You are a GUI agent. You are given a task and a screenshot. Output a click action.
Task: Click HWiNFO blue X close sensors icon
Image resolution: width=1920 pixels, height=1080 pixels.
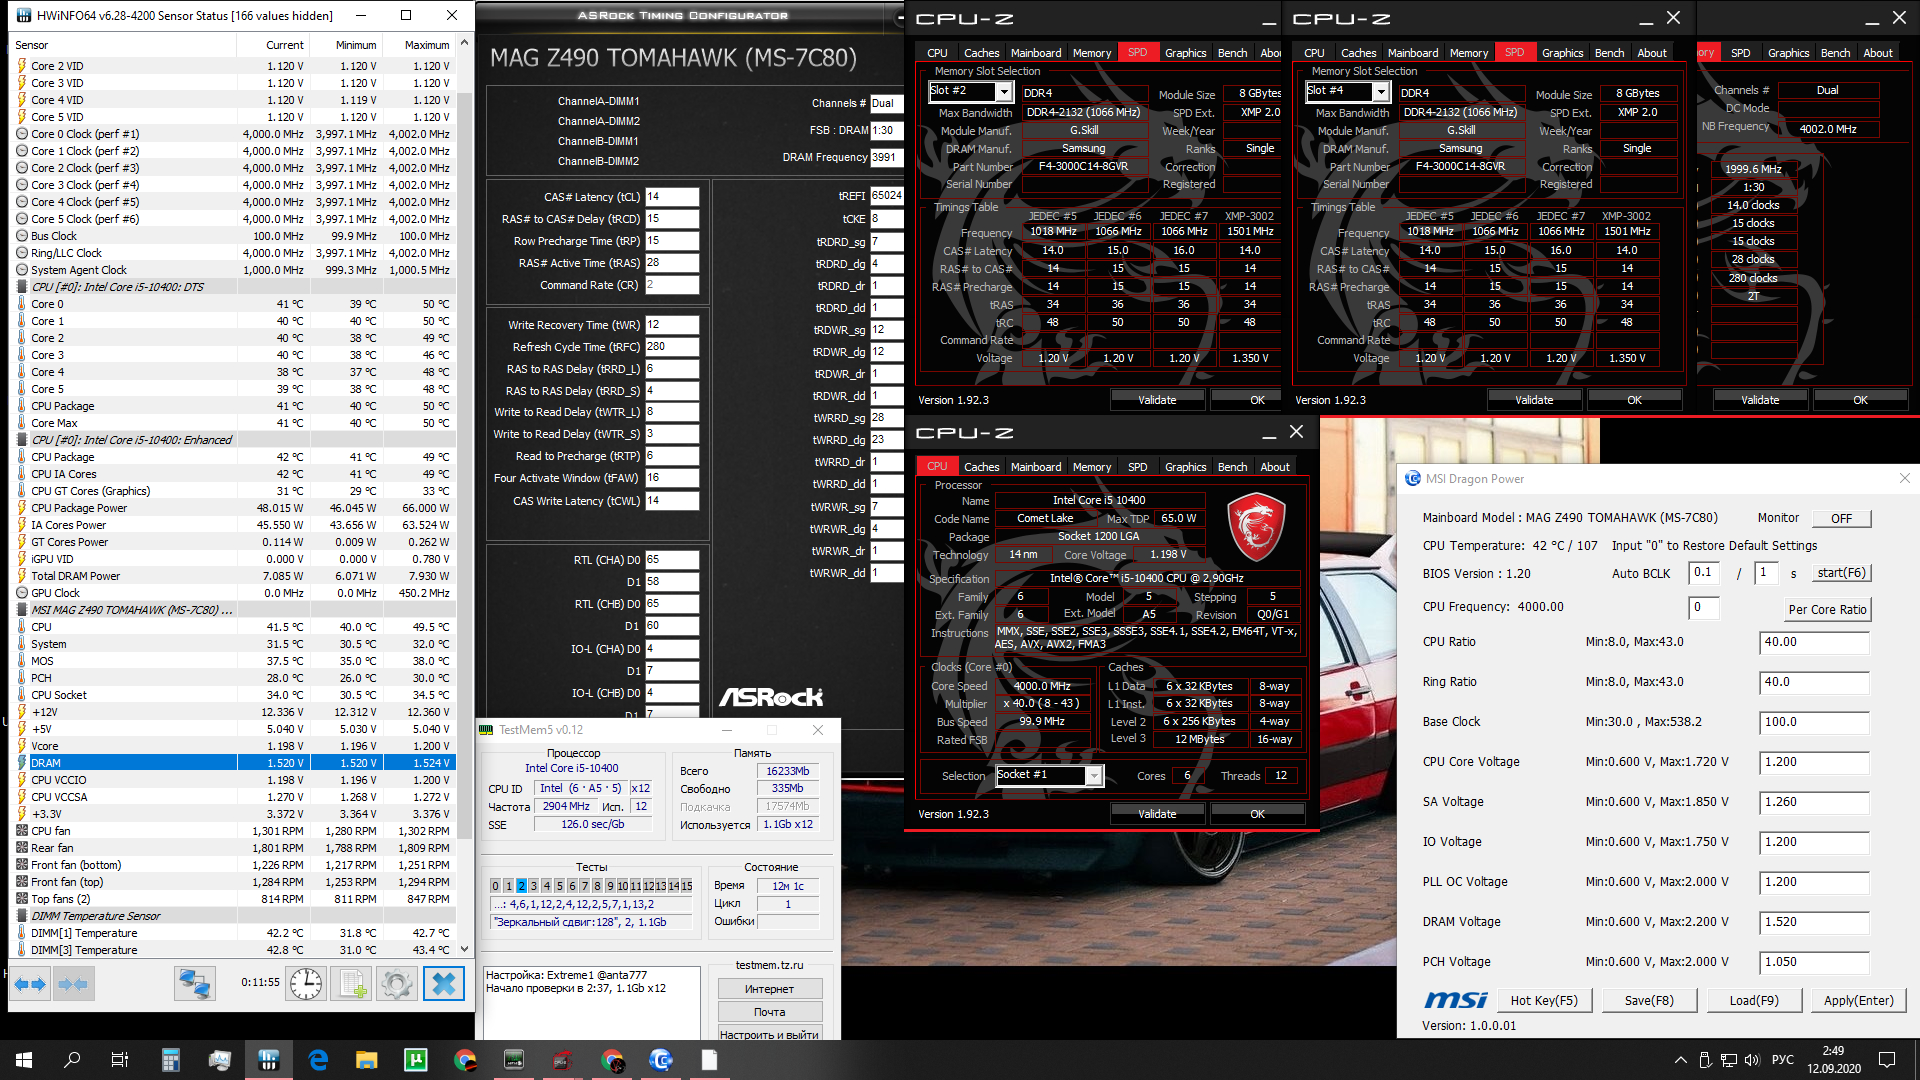tap(443, 984)
